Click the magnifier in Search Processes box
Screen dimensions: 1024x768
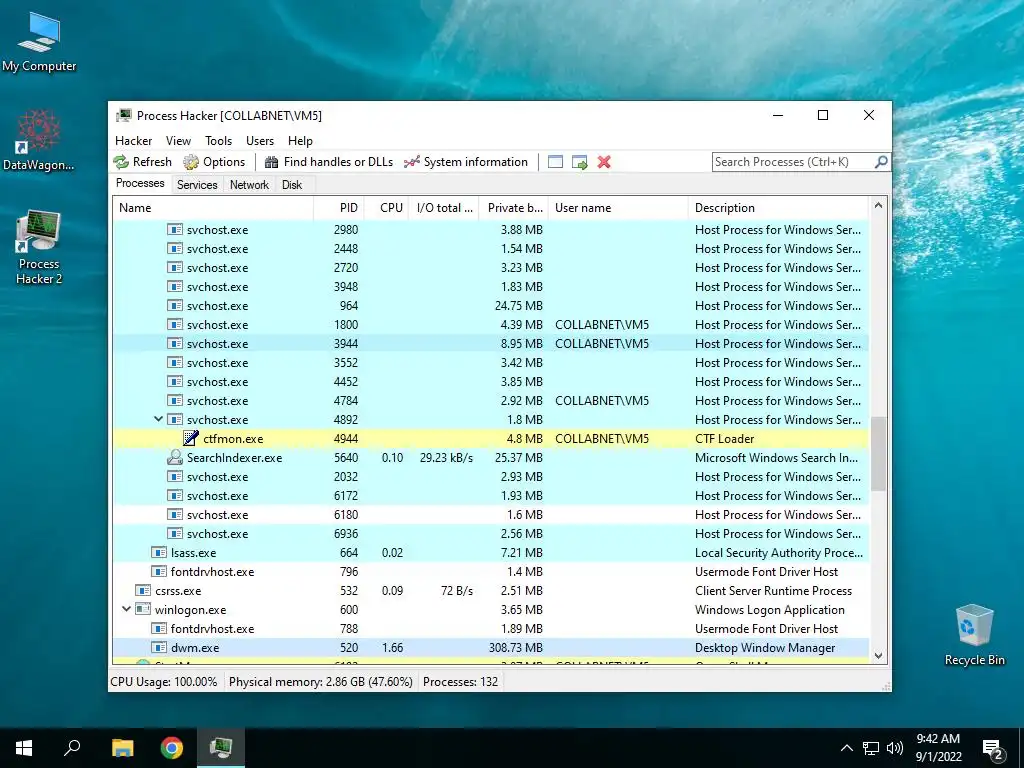[x=881, y=161]
